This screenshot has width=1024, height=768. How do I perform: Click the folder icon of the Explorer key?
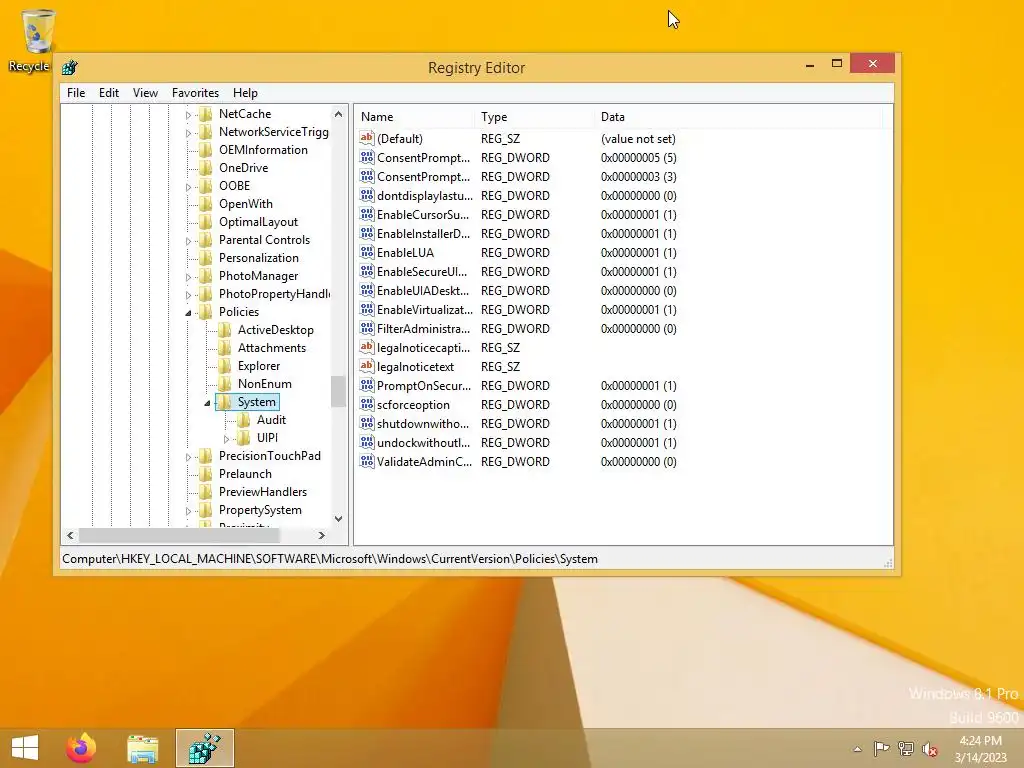point(225,366)
